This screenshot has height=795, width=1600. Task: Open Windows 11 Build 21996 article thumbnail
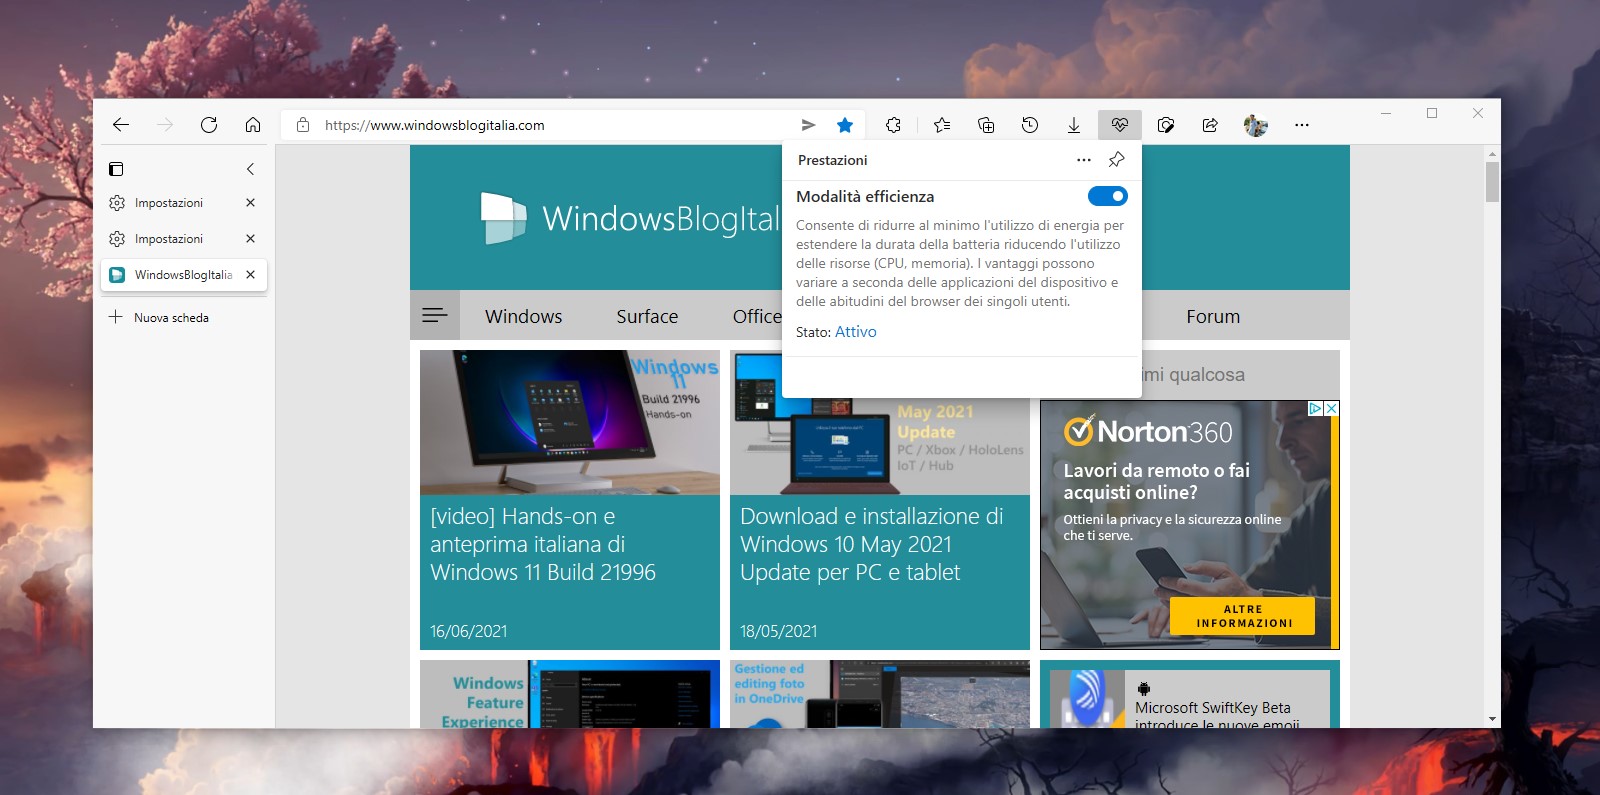[x=570, y=422]
